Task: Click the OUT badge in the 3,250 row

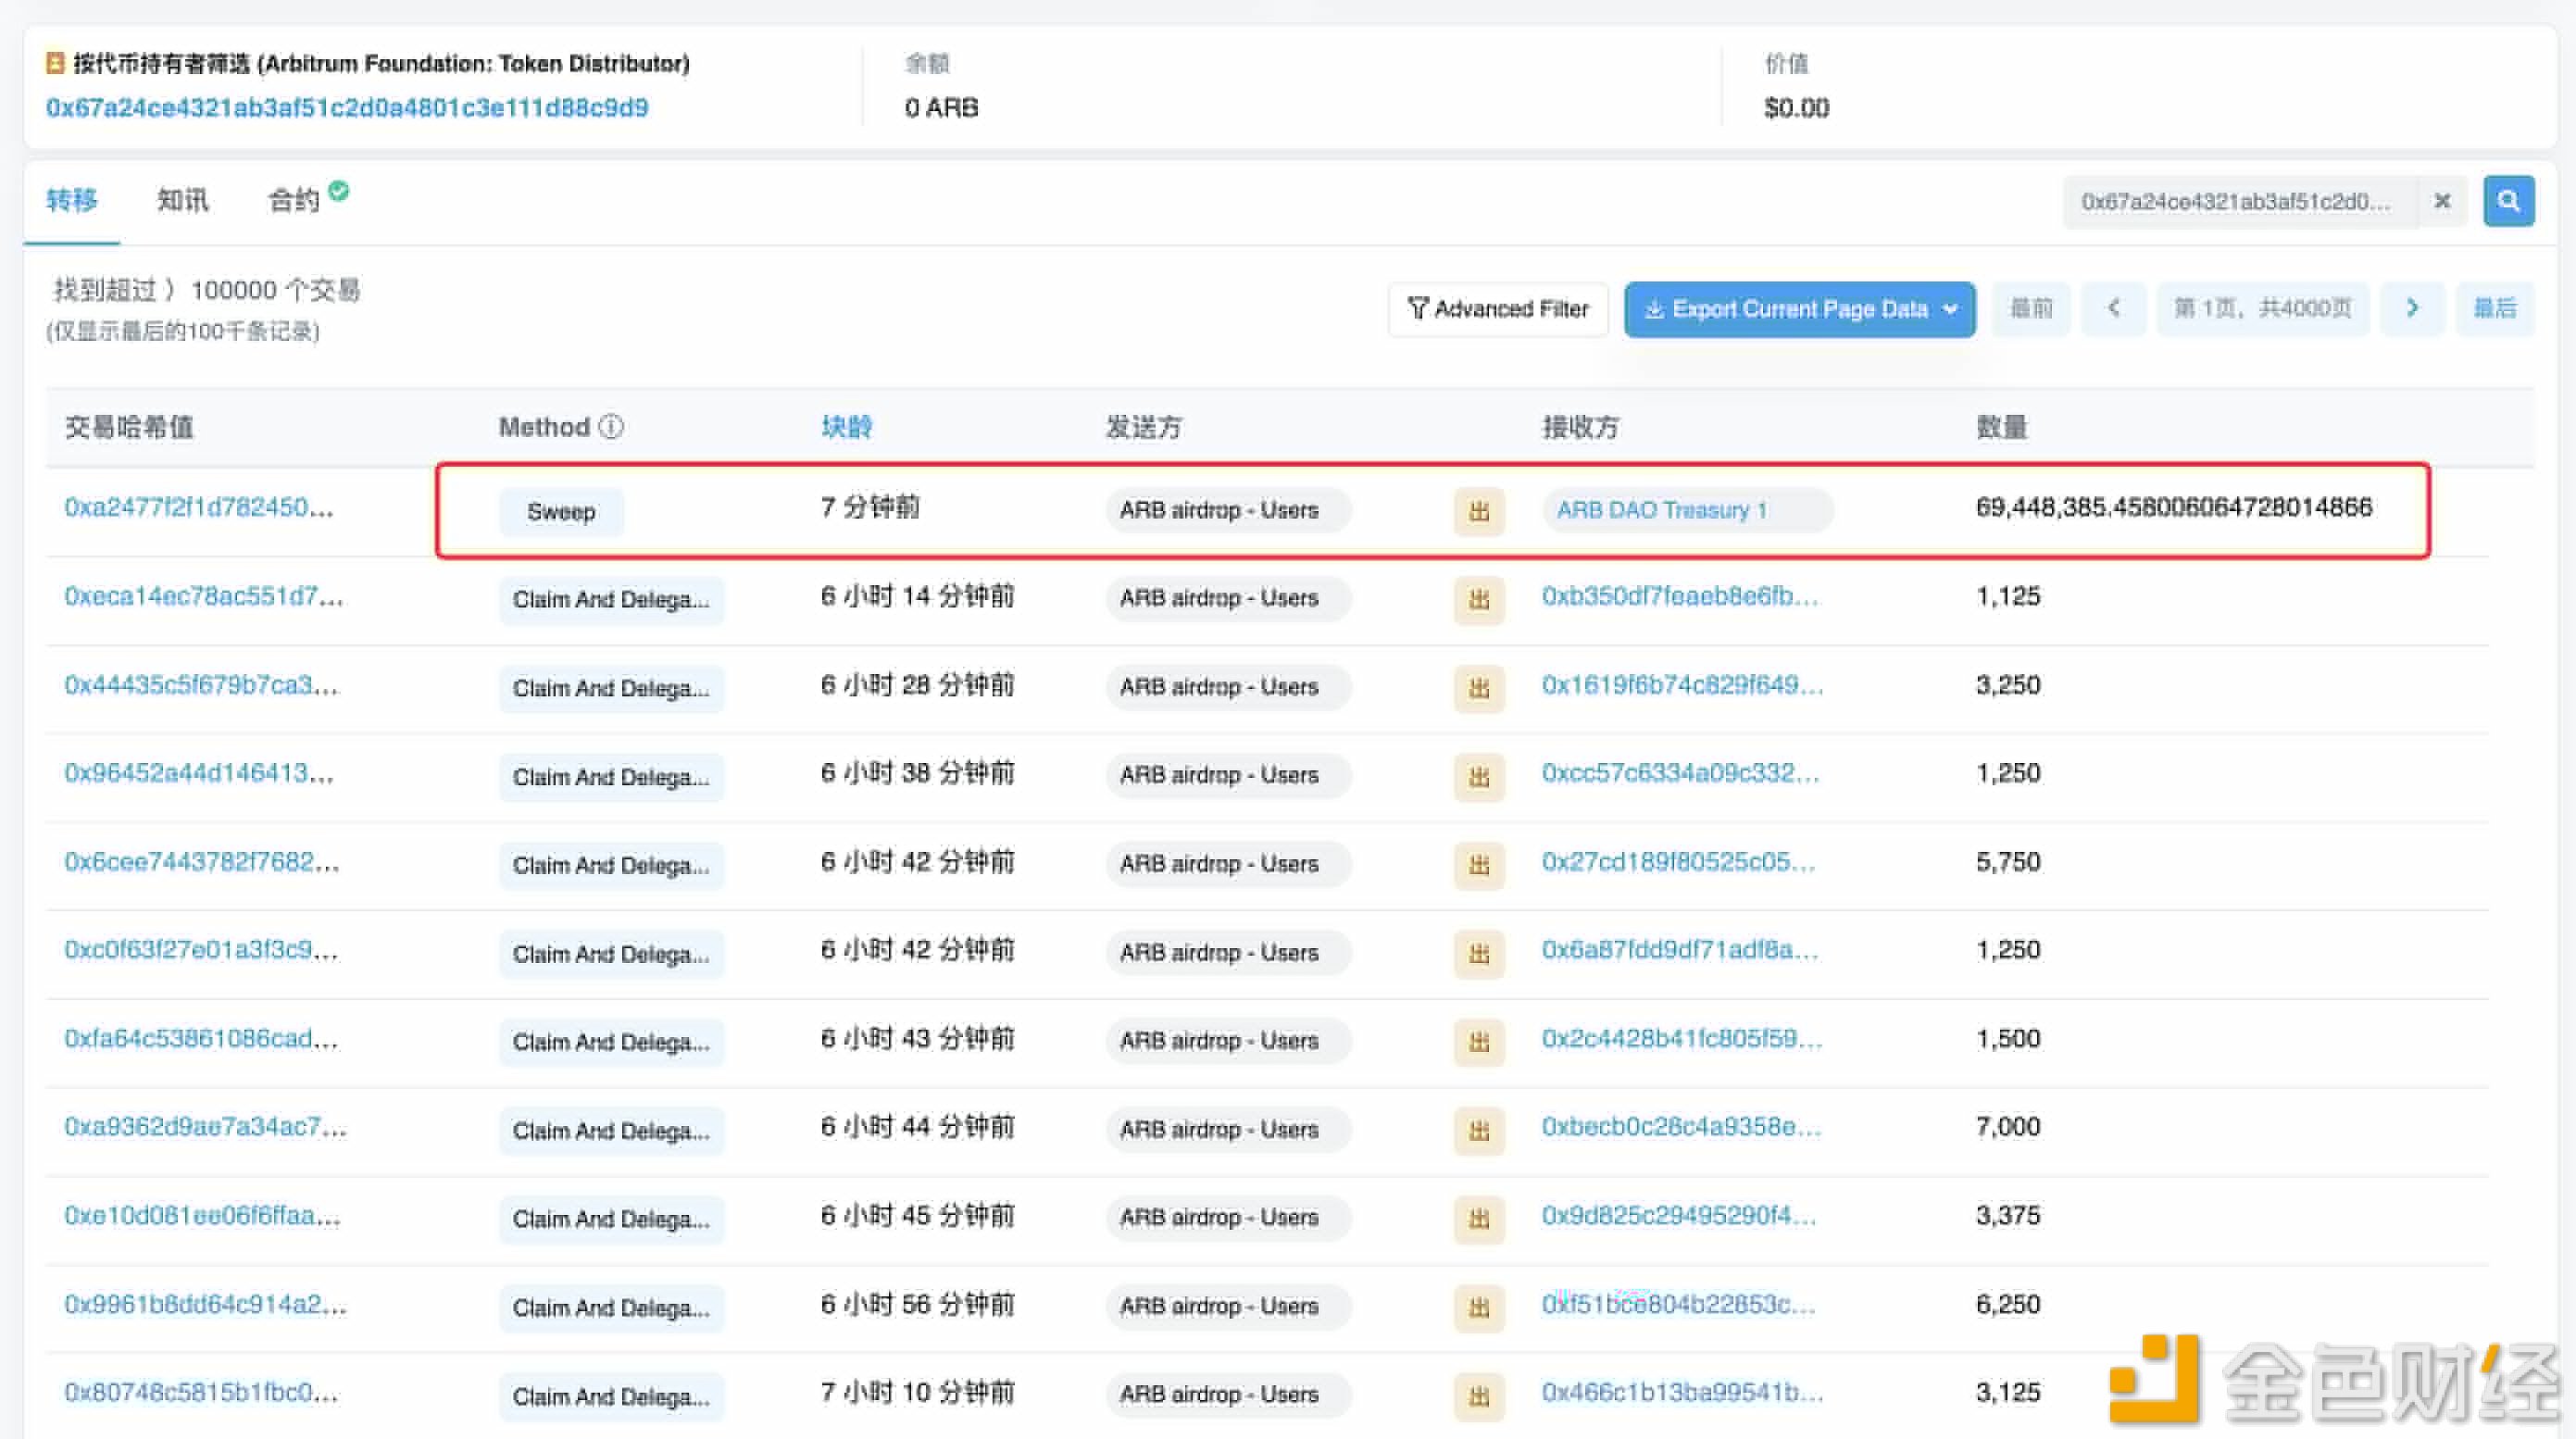Action: click(1479, 688)
